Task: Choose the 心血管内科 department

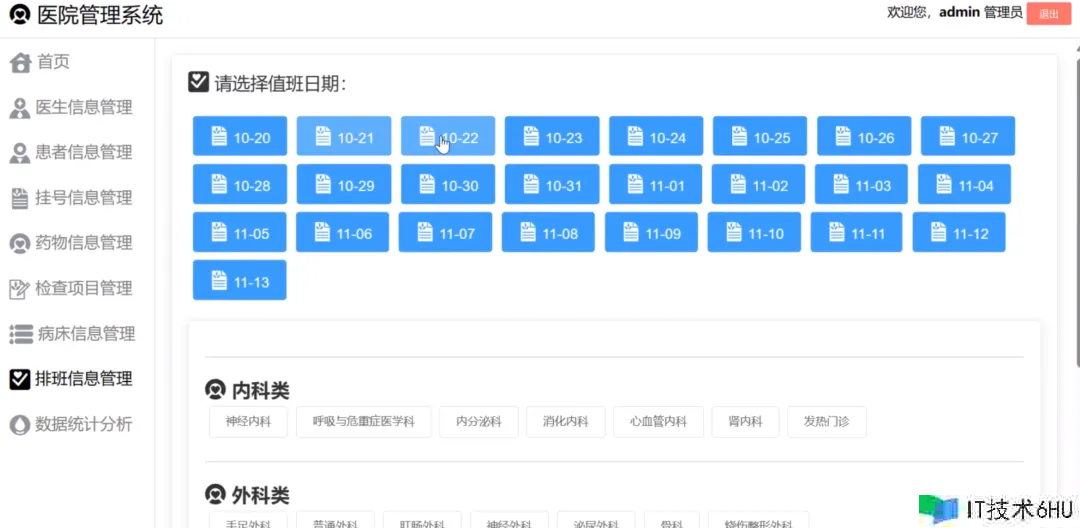Action: (658, 422)
